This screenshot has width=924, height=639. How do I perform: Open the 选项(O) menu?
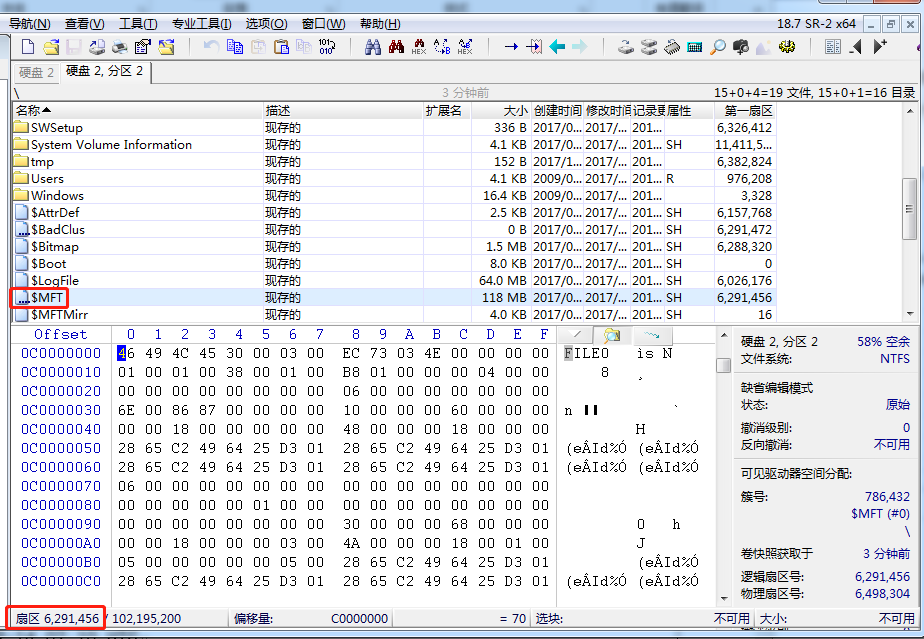pos(266,24)
